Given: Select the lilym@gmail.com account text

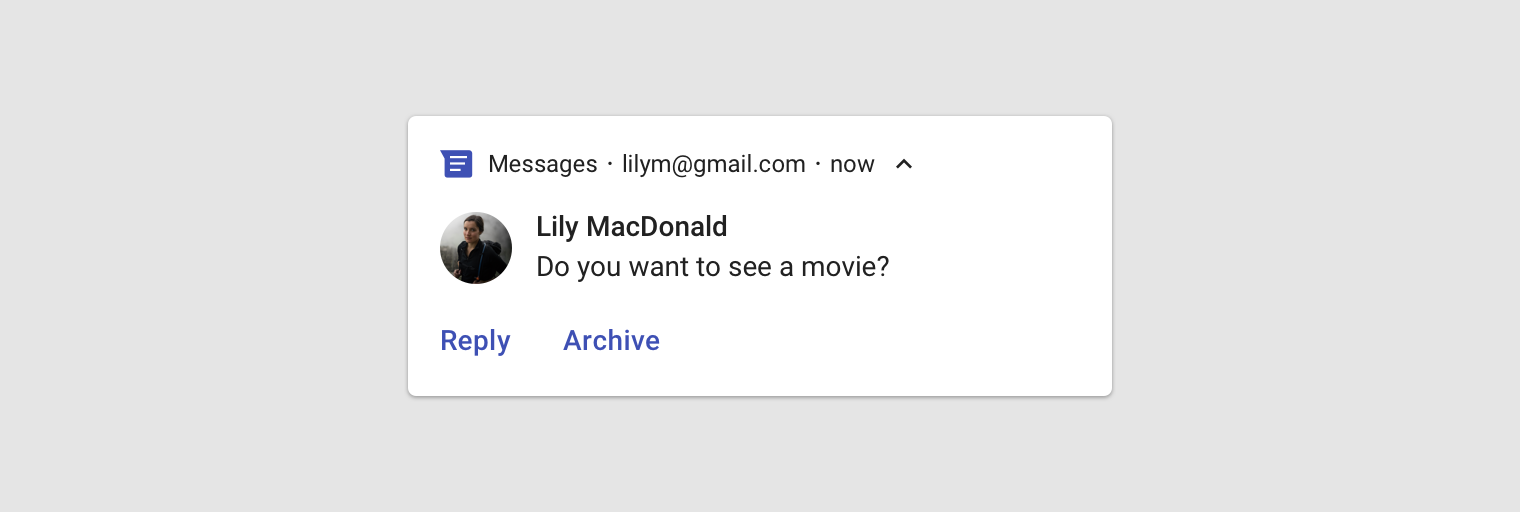Looking at the screenshot, I should [713, 164].
